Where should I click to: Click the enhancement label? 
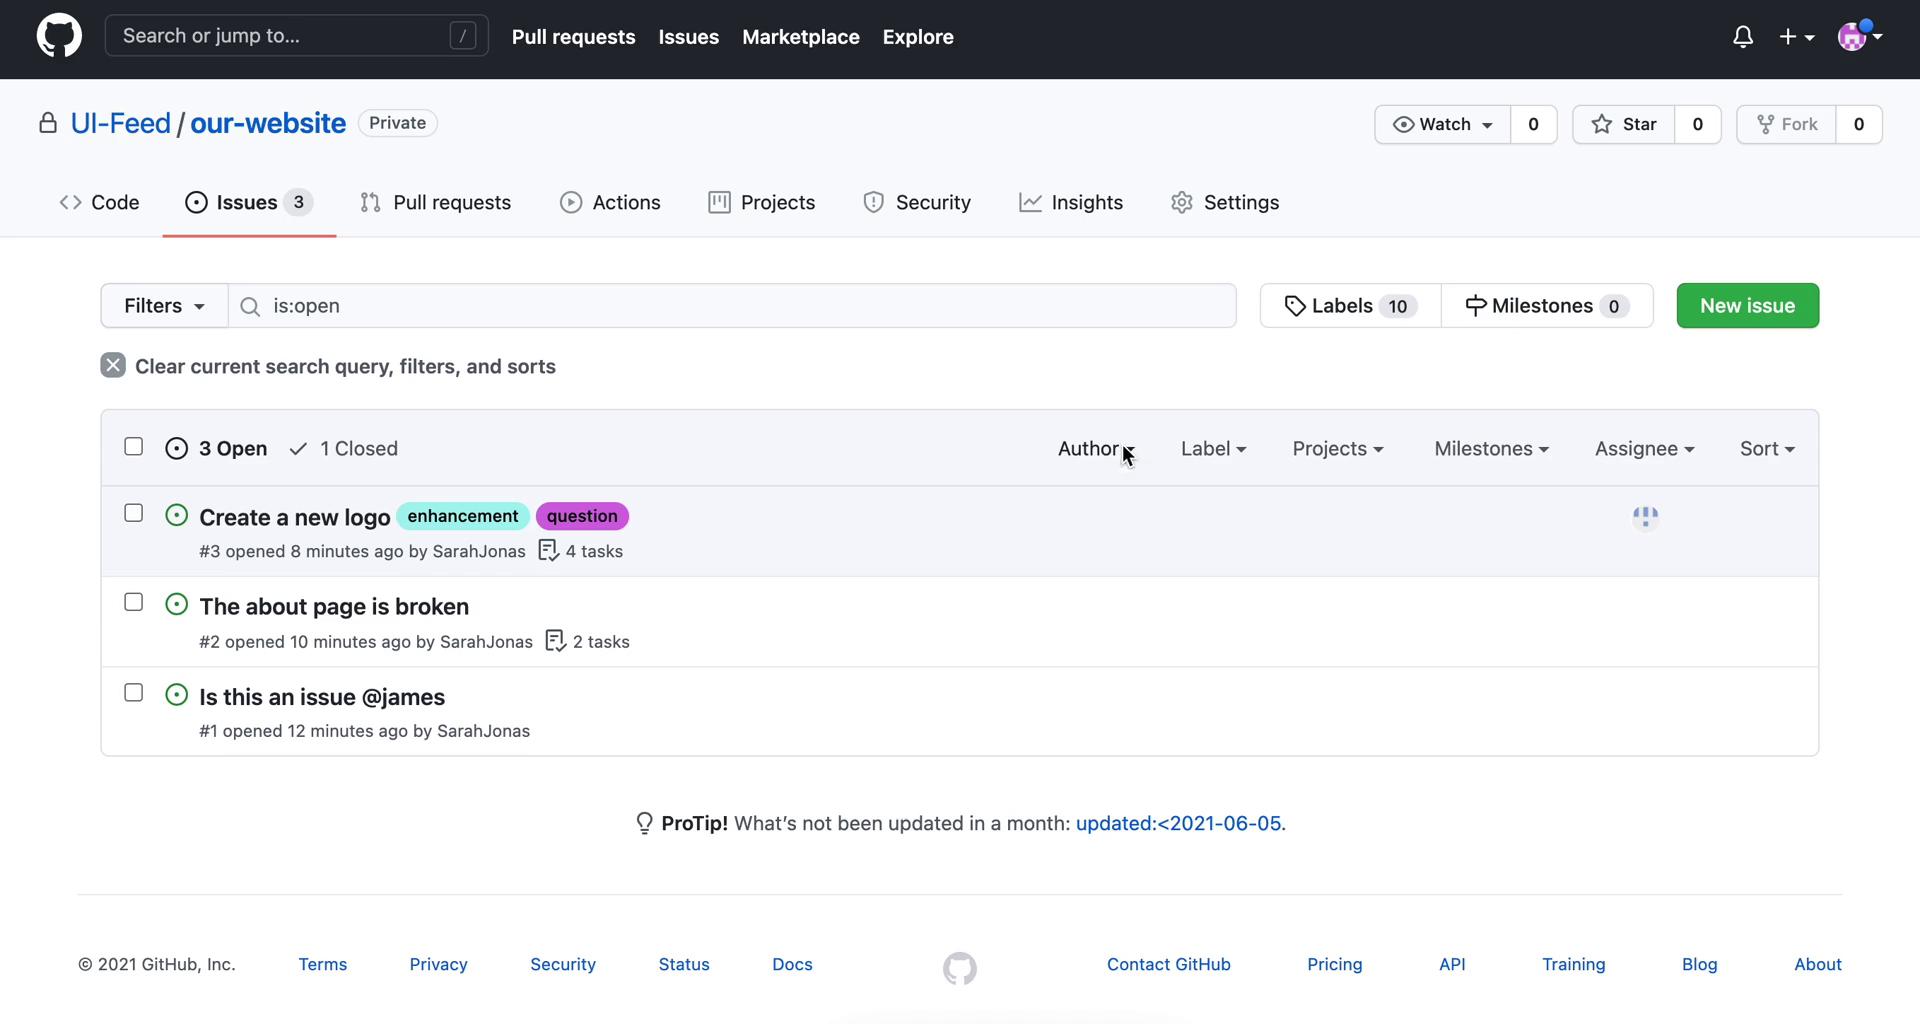[463, 516]
